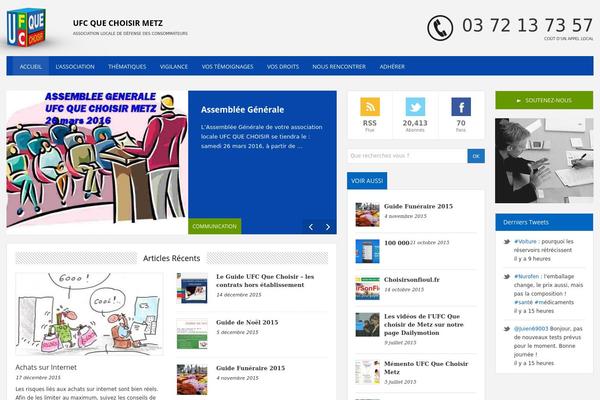Open the Twitter followers icon
The height and width of the screenshot is (400, 600).
[415, 107]
